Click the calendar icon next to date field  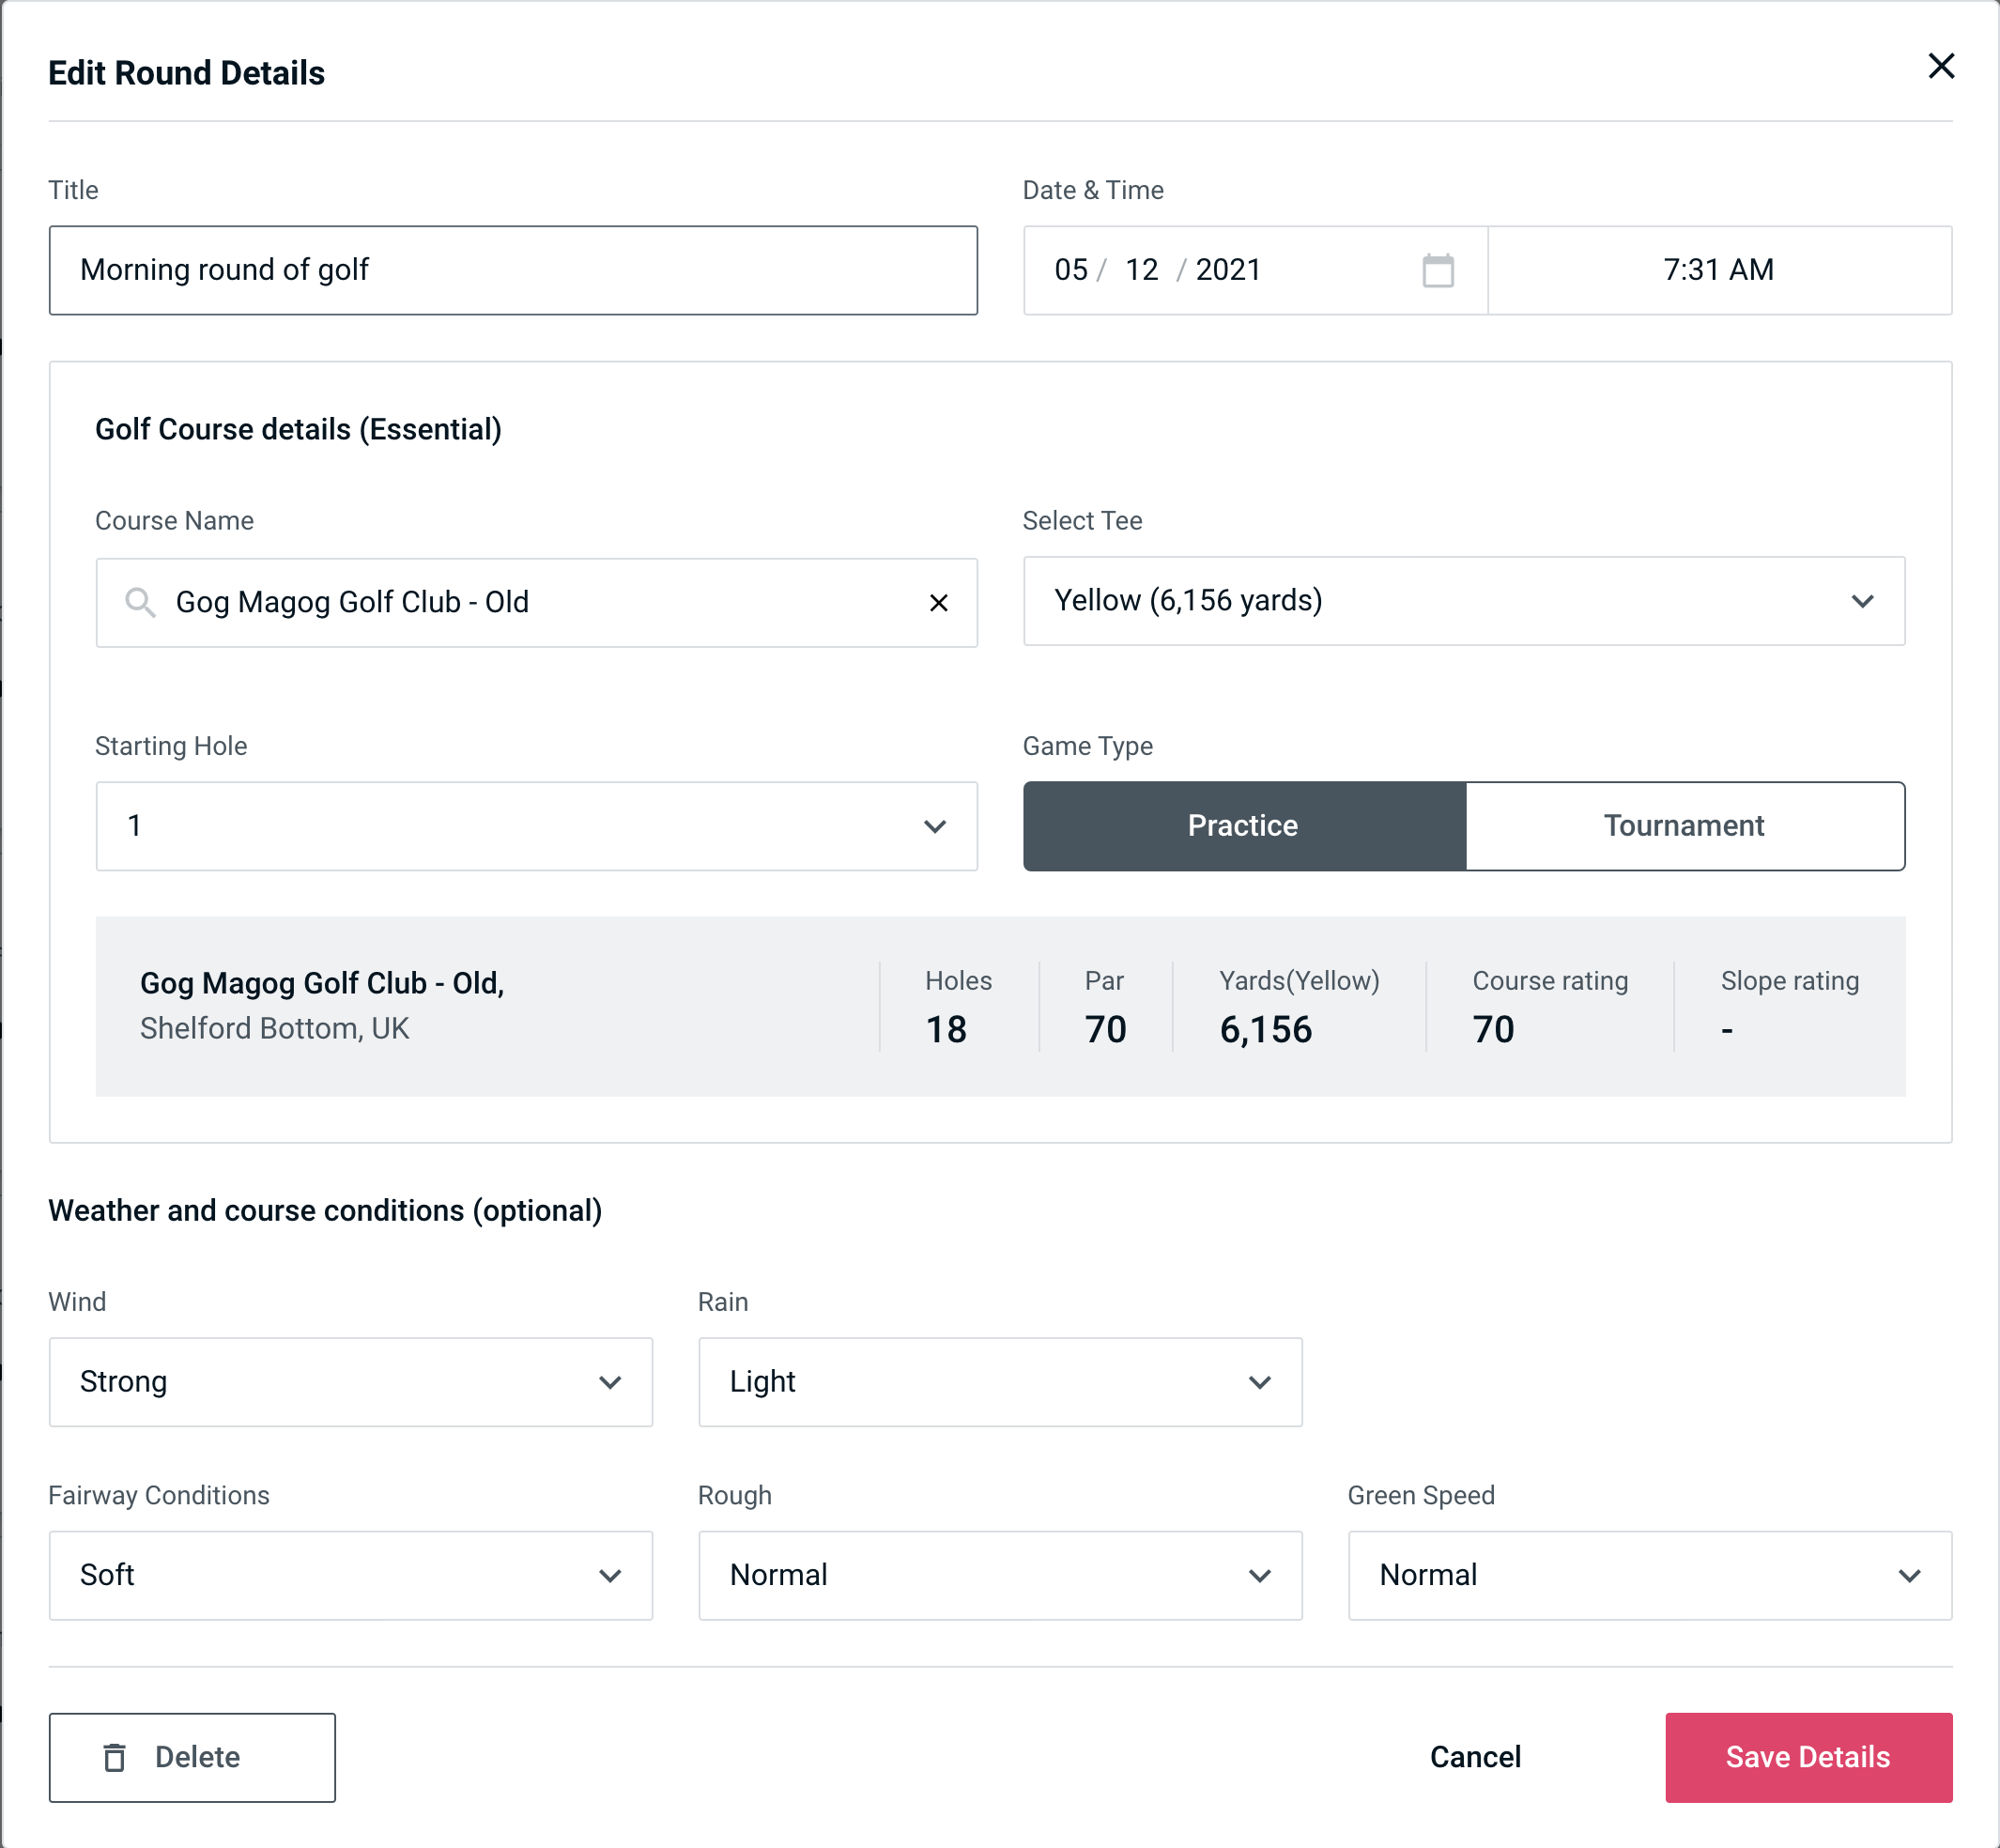[x=1439, y=269]
